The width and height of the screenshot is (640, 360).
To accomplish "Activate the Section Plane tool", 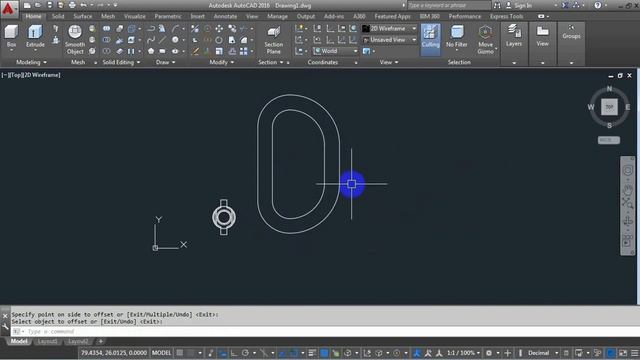I will coord(273,40).
